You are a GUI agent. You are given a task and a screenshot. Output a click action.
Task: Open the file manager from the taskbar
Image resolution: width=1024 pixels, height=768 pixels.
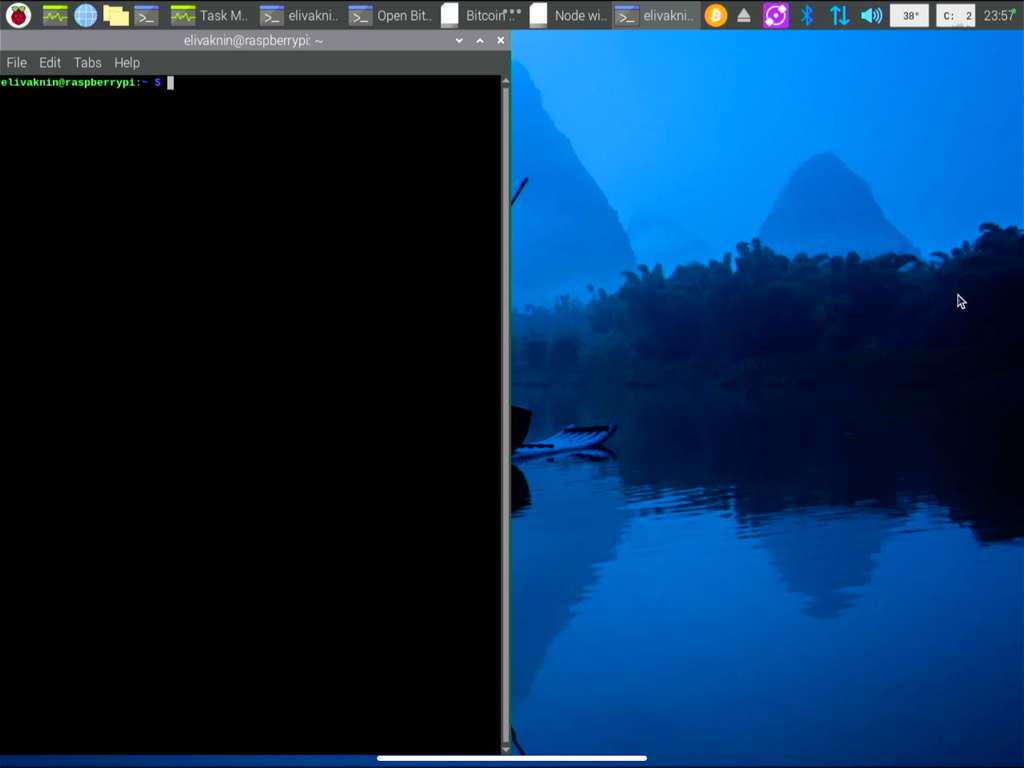click(118, 15)
